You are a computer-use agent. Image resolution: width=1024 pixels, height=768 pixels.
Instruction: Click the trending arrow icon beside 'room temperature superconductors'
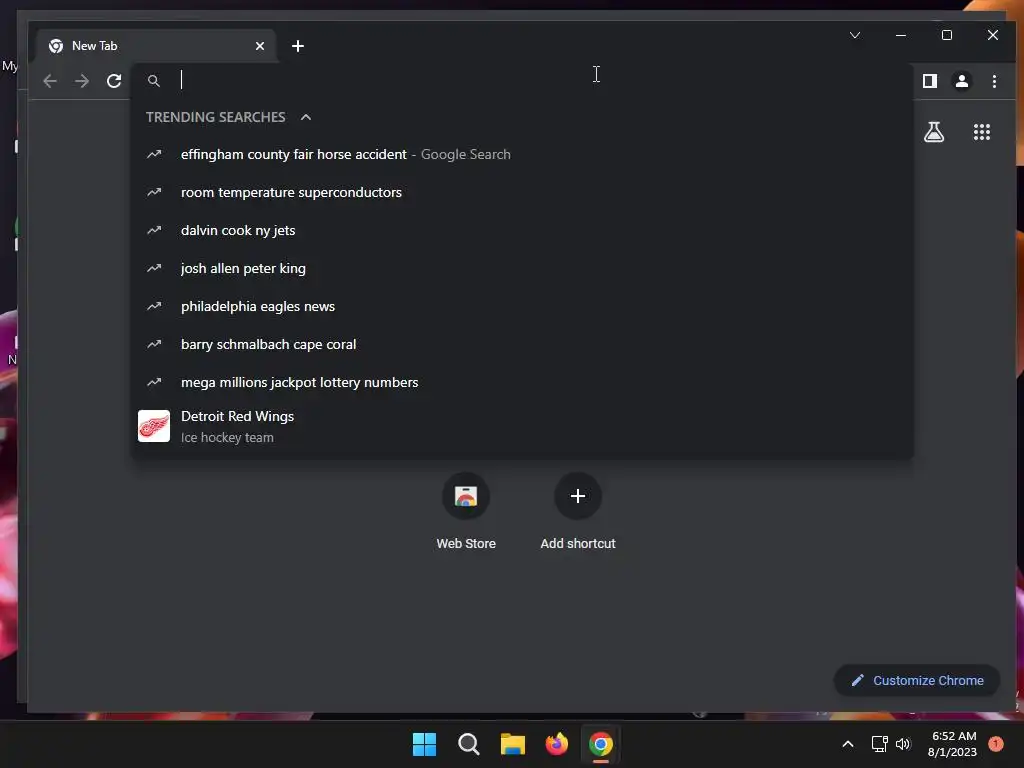154,193
